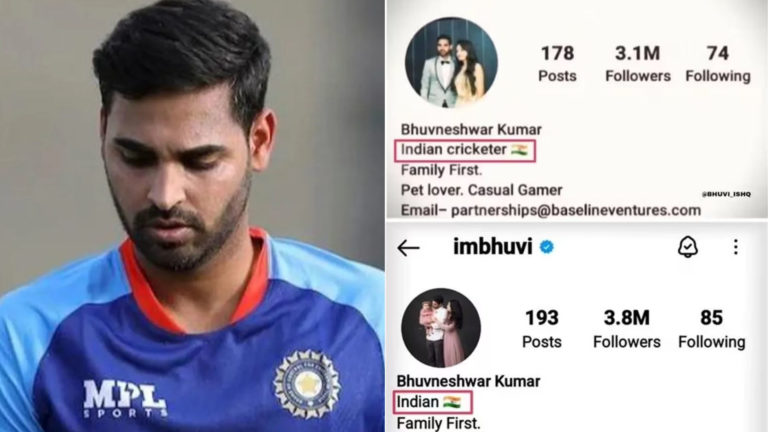This screenshot has height=432, width=768.
Task: Select the highlighted Indian cricketer bio line
Action: 465,150
